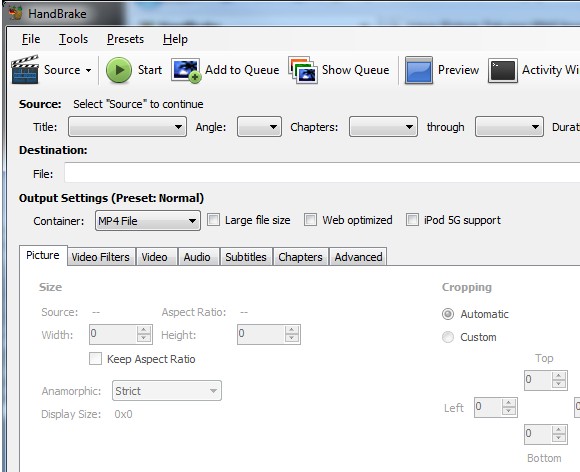
Task: Click the Bottom crop value field
Action: [538, 434]
